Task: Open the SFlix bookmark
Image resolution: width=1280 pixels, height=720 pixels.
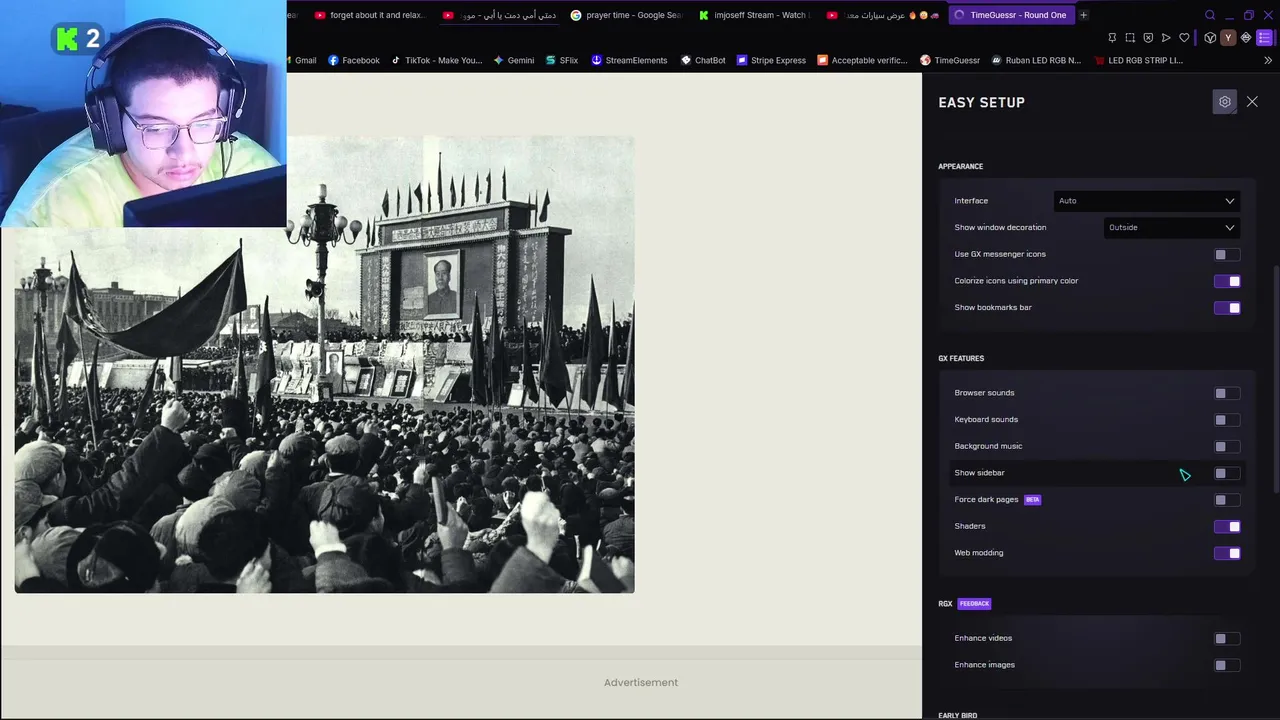Action: [x=562, y=60]
